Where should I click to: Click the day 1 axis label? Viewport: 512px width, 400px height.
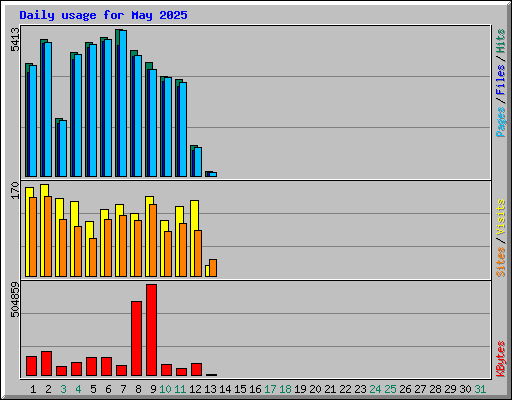pyautogui.click(x=33, y=389)
